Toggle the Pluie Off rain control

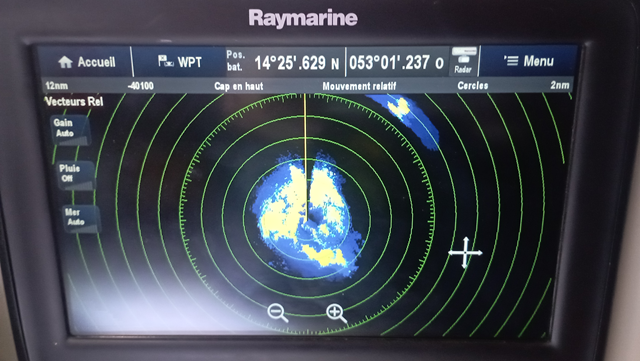click(75, 175)
